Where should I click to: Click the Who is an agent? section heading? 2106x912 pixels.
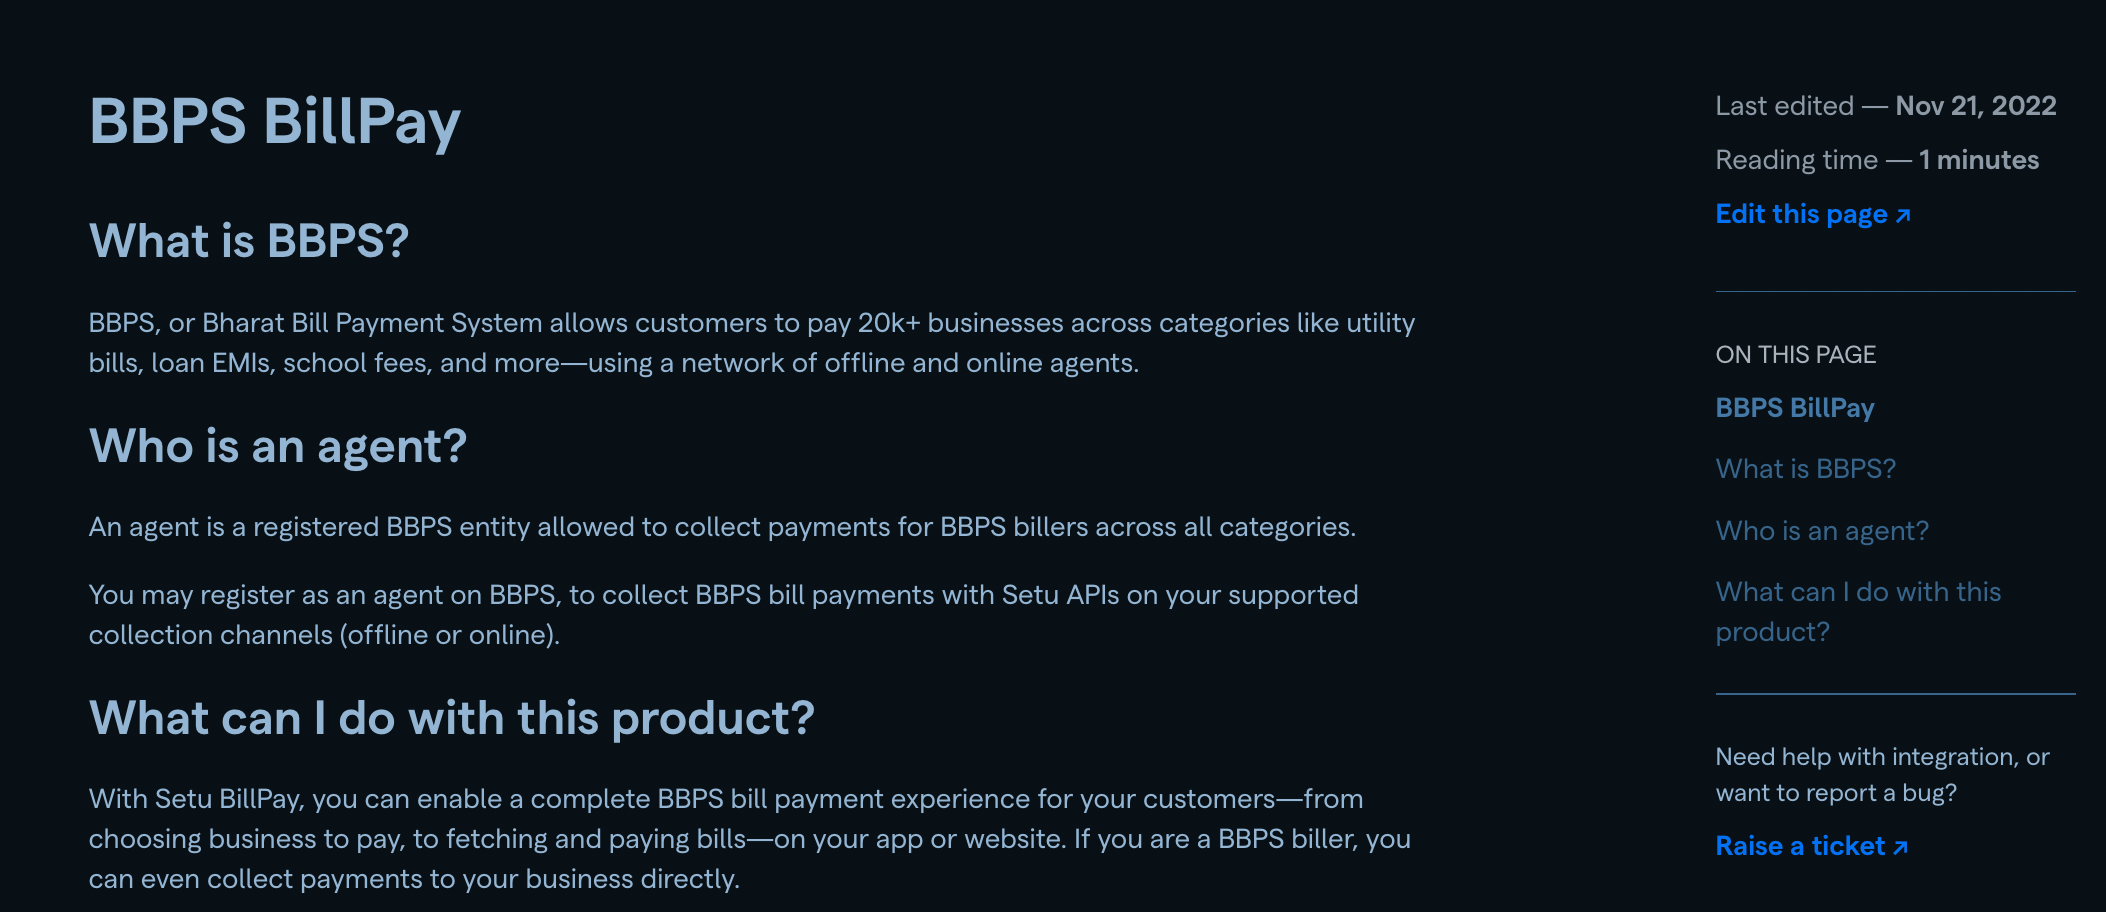click(x=277, y=446)
